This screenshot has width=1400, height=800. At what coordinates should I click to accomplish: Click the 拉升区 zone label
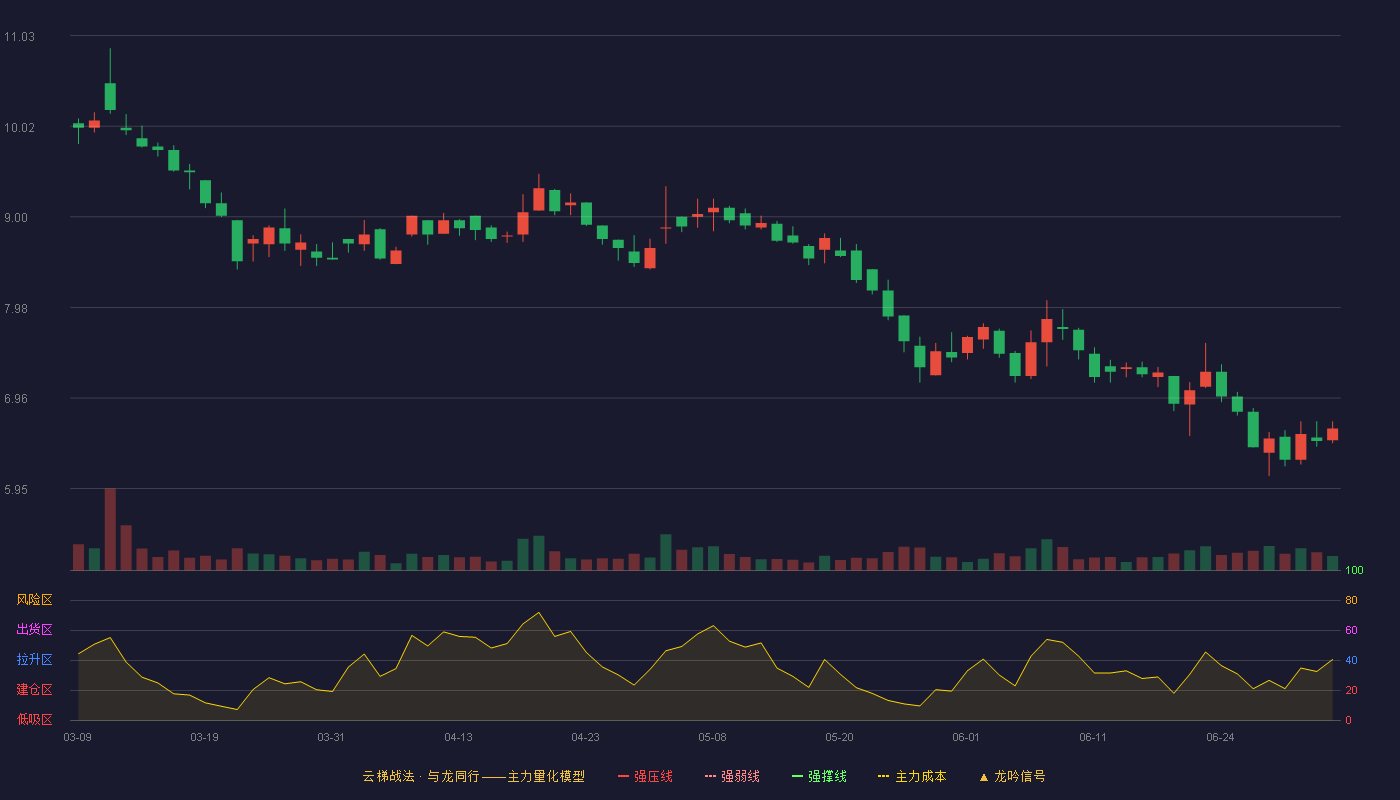coord(34,660)
